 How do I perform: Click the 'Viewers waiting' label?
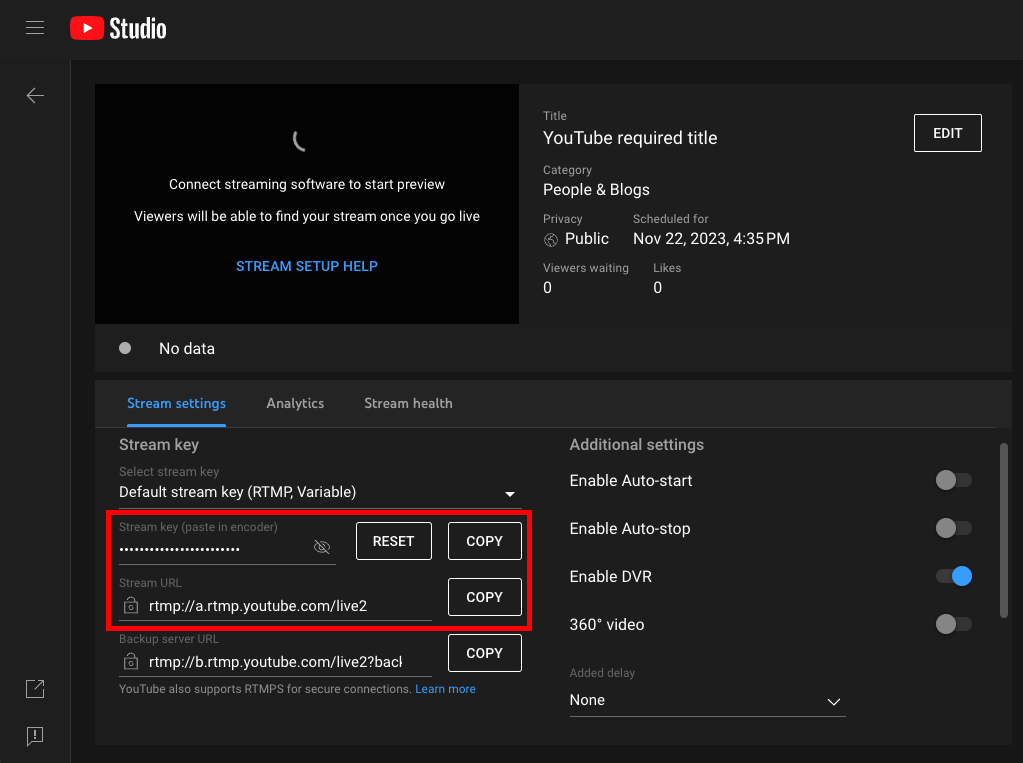click(x=585, y=268)
